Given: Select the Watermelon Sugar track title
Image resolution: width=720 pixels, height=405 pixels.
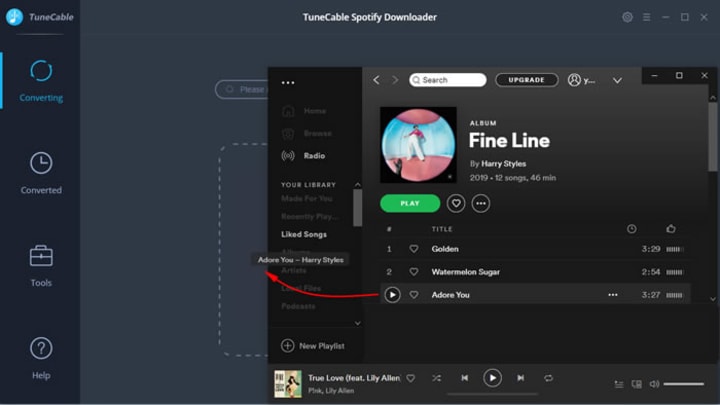Looking at the screenshot, I should pos(466,272).
